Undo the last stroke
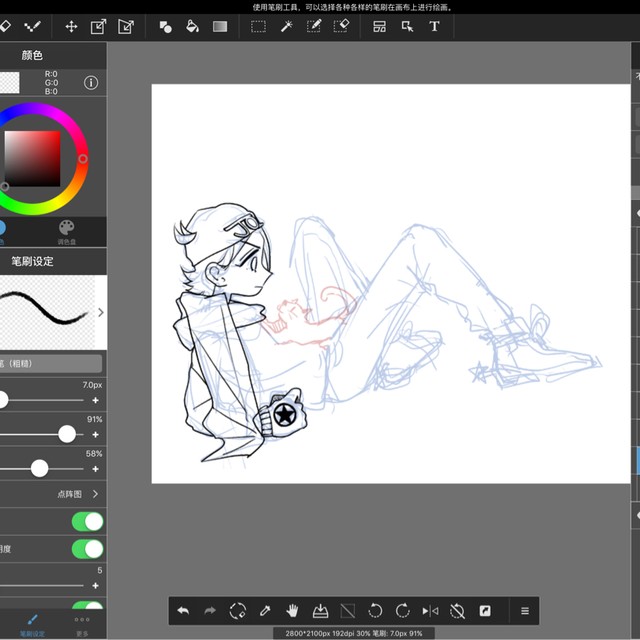The height and width of the screenshot is (640, 640). point(183,610)
